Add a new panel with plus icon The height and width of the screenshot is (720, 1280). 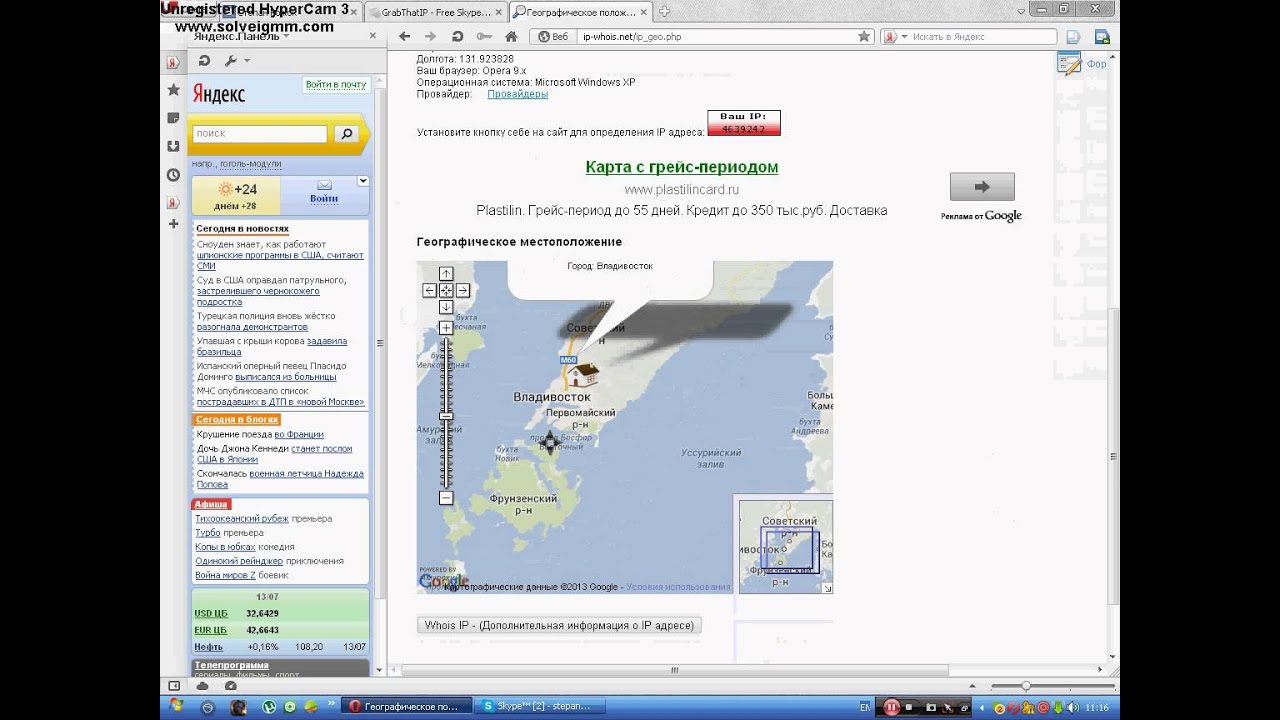pyautogui.click(x=173, y=224)
